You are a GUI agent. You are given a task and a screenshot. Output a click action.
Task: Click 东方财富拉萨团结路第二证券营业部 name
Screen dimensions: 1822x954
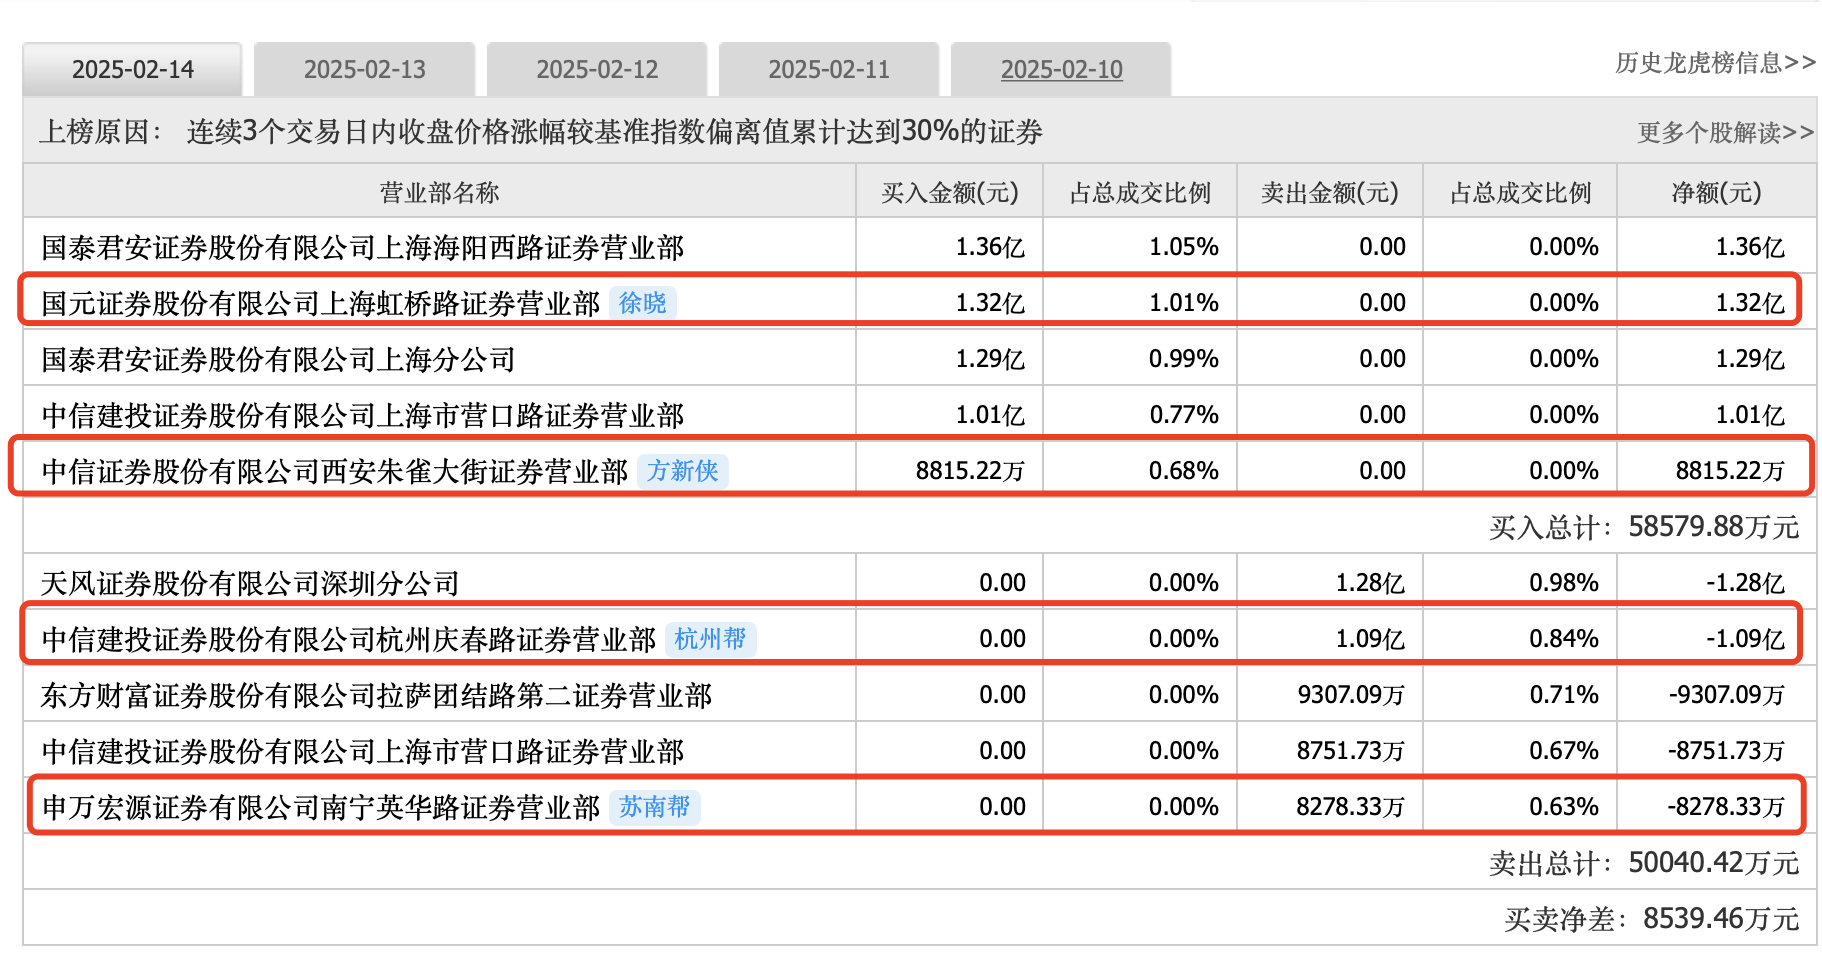(x=376, y=695)
